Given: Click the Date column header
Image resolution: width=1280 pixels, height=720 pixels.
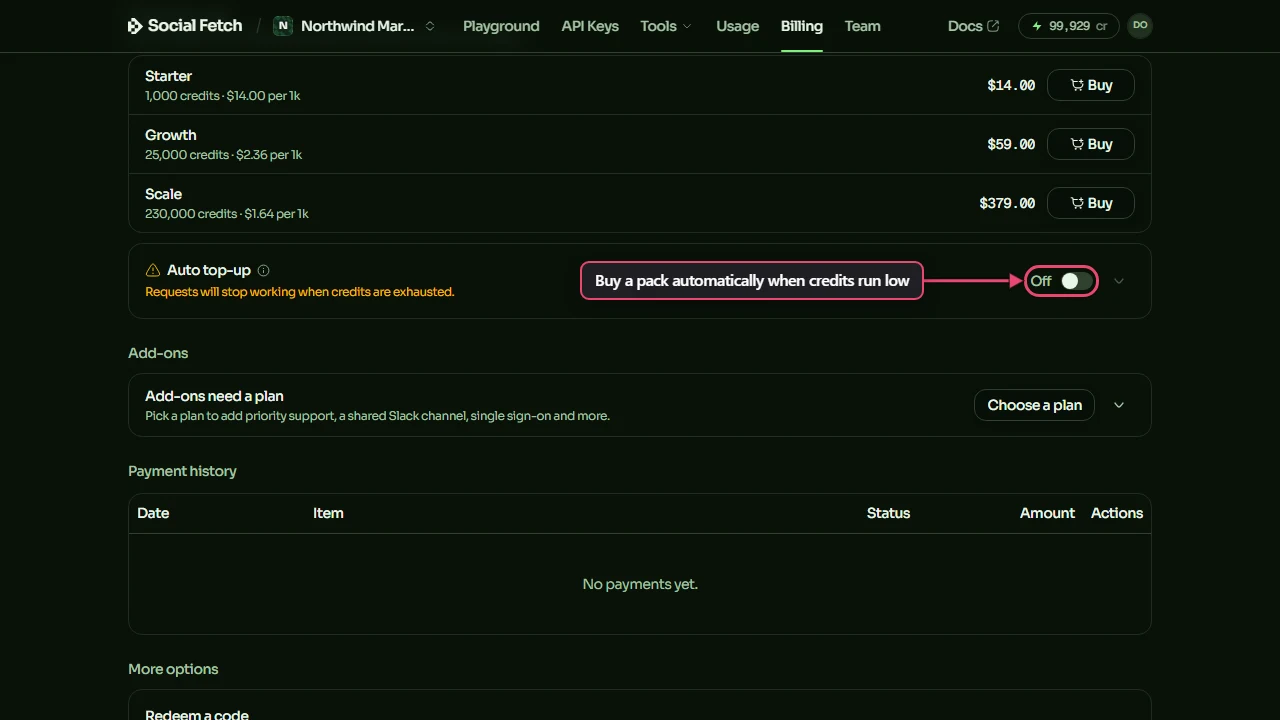Looking at the screenshot, I should point(153,513).
